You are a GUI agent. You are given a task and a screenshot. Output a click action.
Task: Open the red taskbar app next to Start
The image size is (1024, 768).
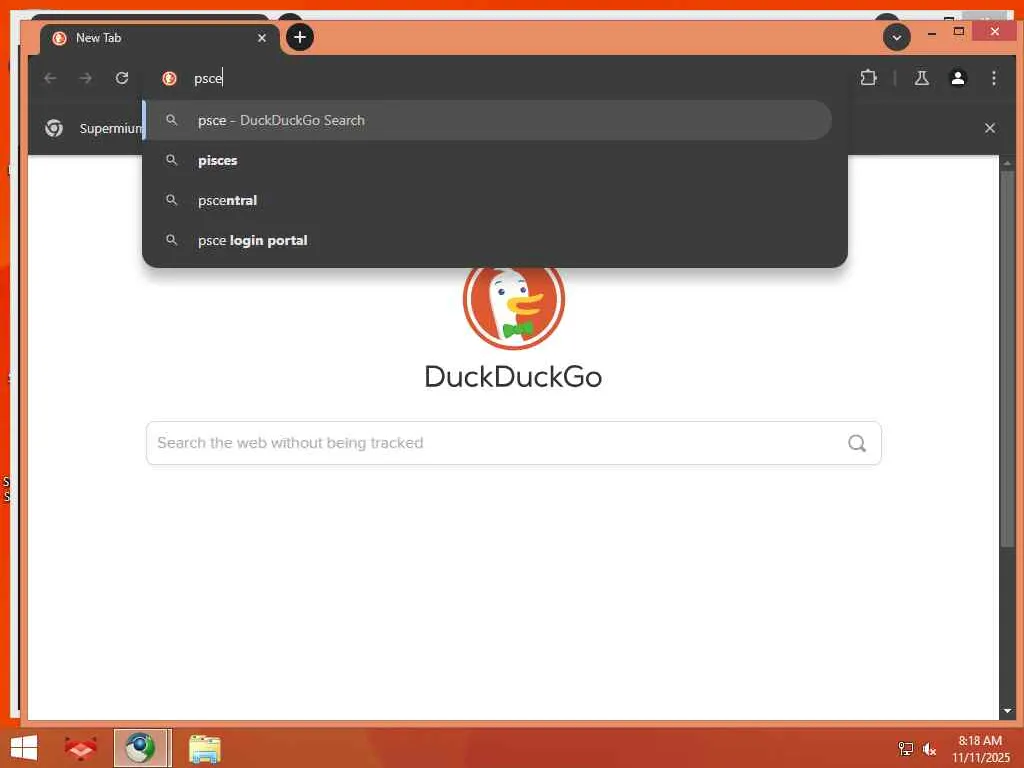[81, 748]
